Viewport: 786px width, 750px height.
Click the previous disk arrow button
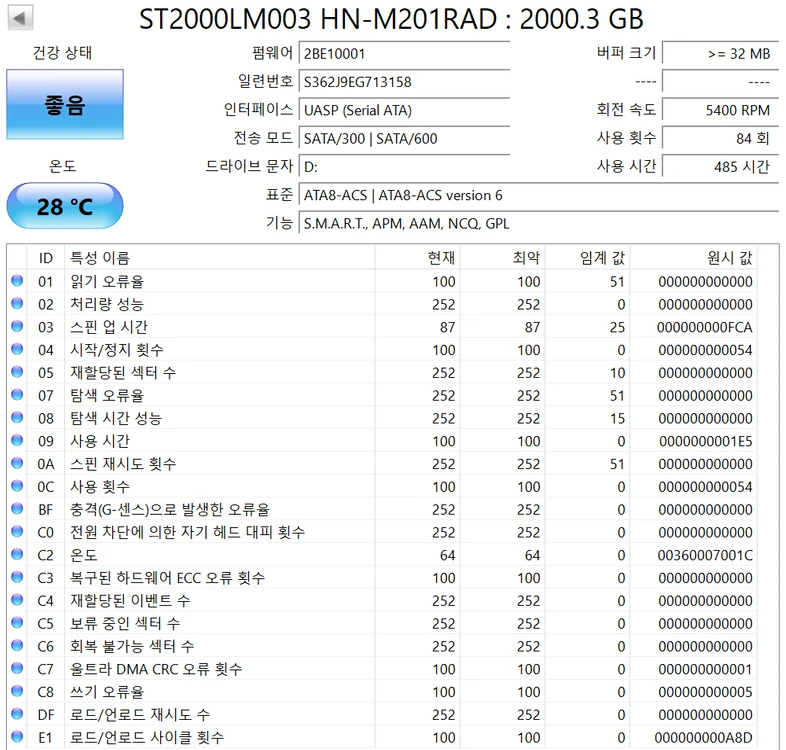click(x=20, y=18)
